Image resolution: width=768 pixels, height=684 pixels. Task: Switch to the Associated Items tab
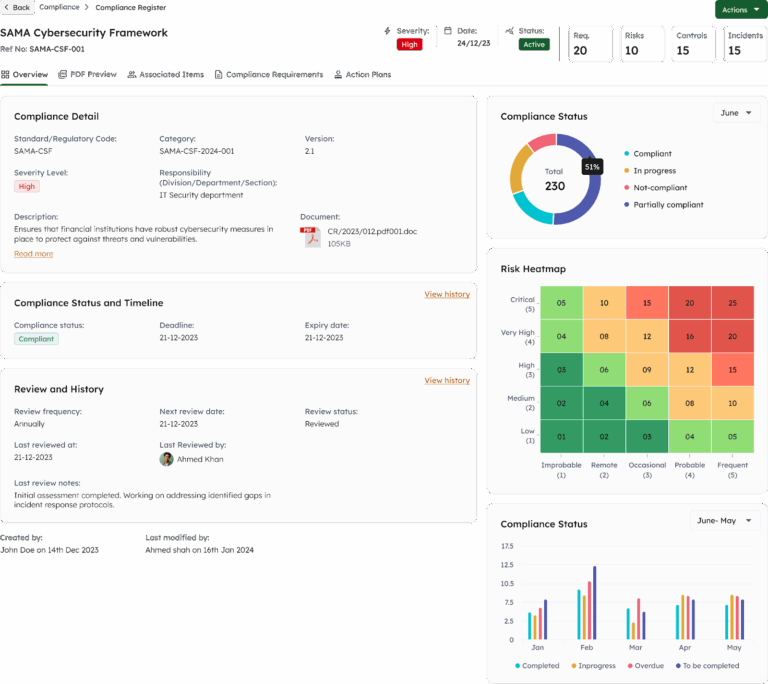(x=166, y=74)
